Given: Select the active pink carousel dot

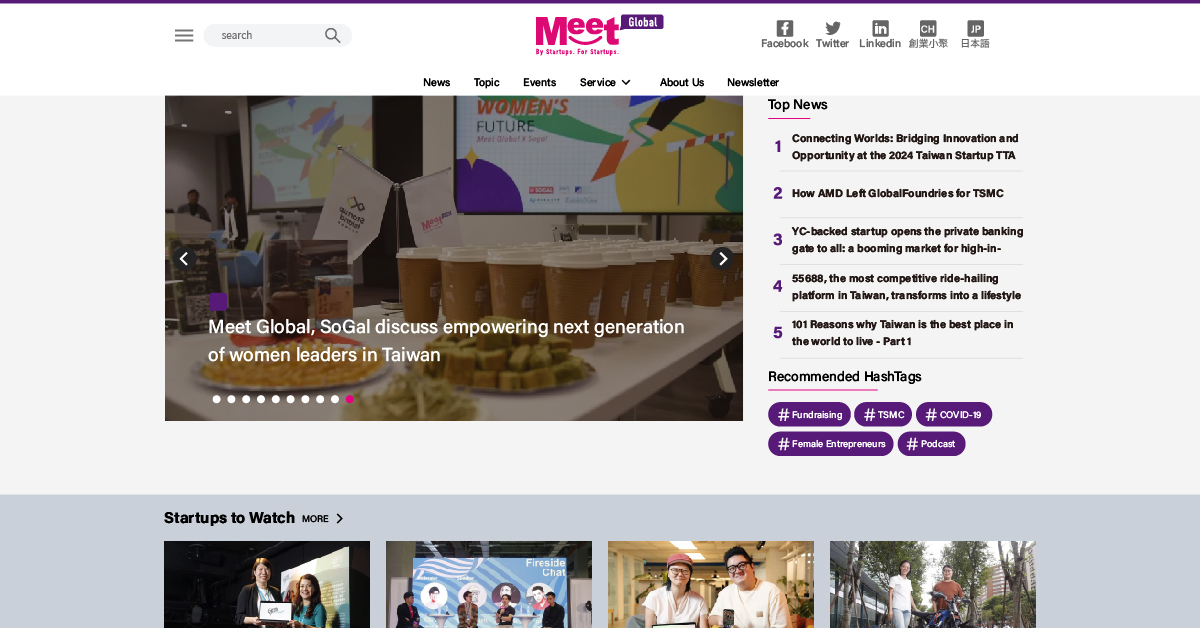Looking at the screenshot, I should click(350, 399).
